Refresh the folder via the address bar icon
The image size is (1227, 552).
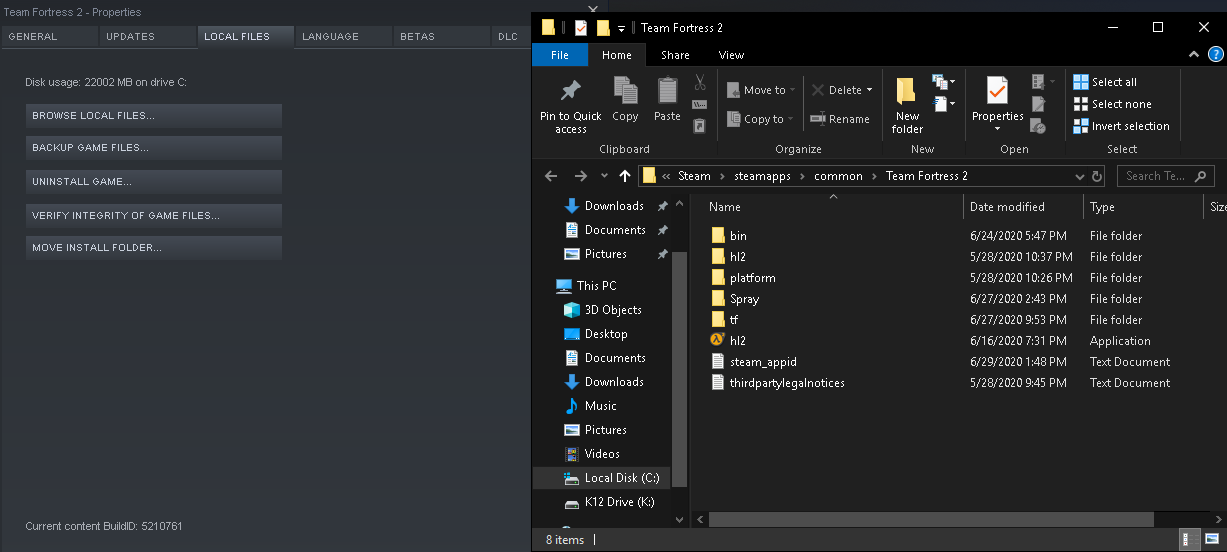[x=1097, y=176]
